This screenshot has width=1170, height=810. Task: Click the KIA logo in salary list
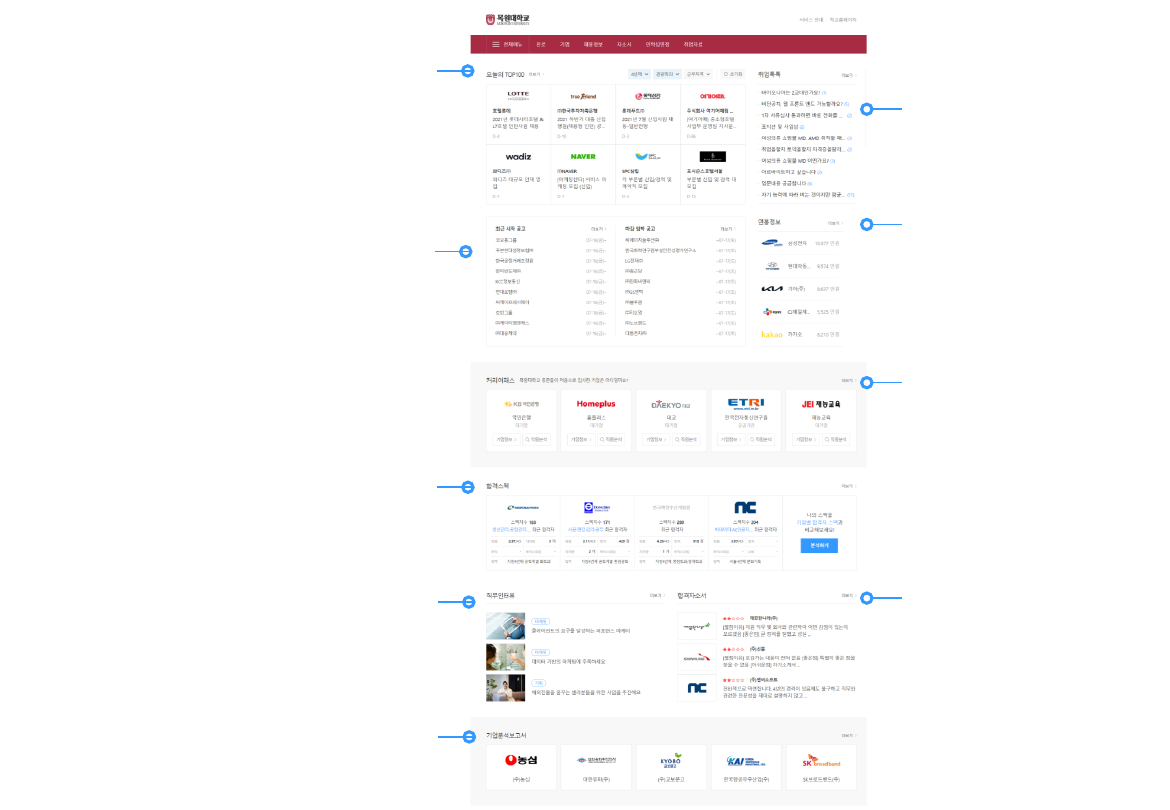771,288
